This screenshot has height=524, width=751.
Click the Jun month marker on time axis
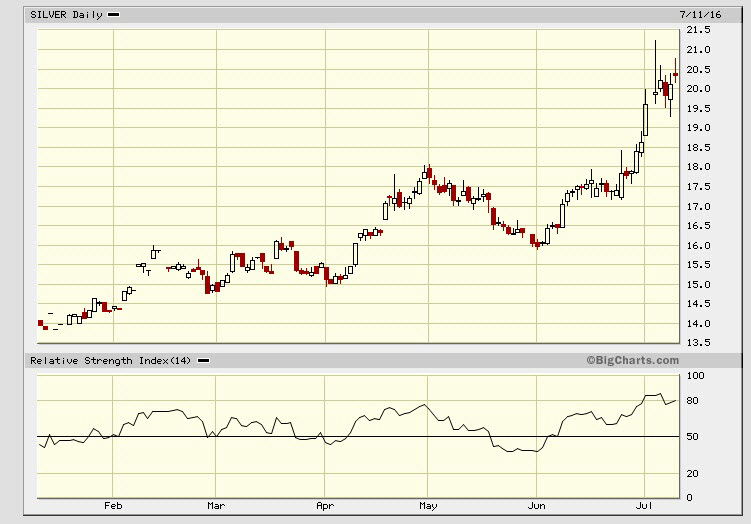click(537, 507)
